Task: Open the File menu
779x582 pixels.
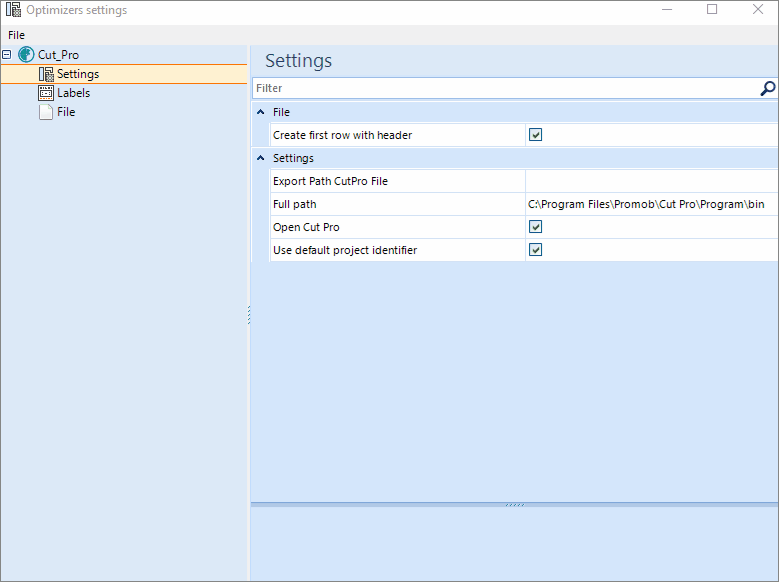Action: [x=16, y=35]
